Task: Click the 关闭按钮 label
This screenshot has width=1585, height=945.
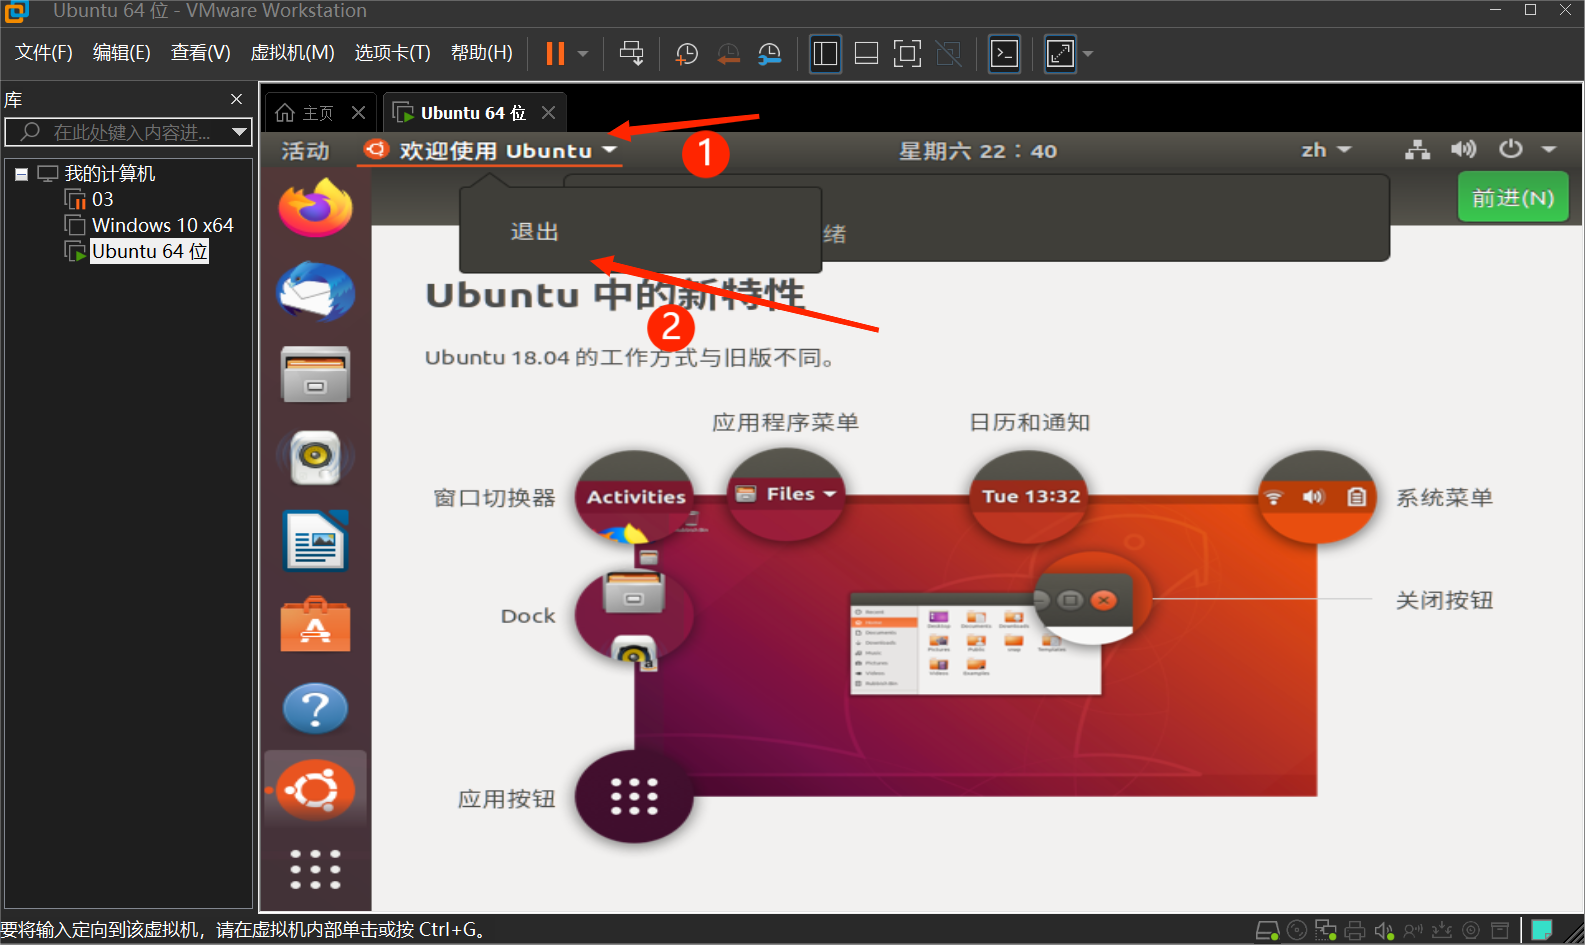Action: coord(1444,601)
